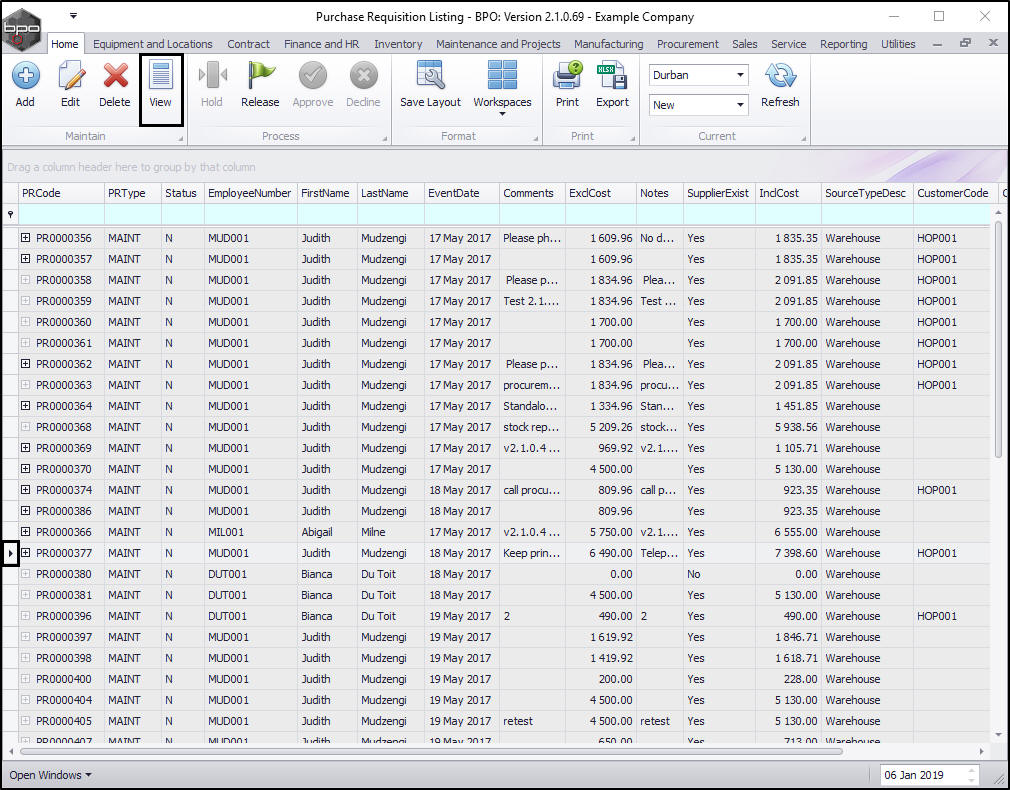Click the vertical scrollbar thumb
Image resolution: width=1010 pixels, height=790 pixels.
coord(998,338)
